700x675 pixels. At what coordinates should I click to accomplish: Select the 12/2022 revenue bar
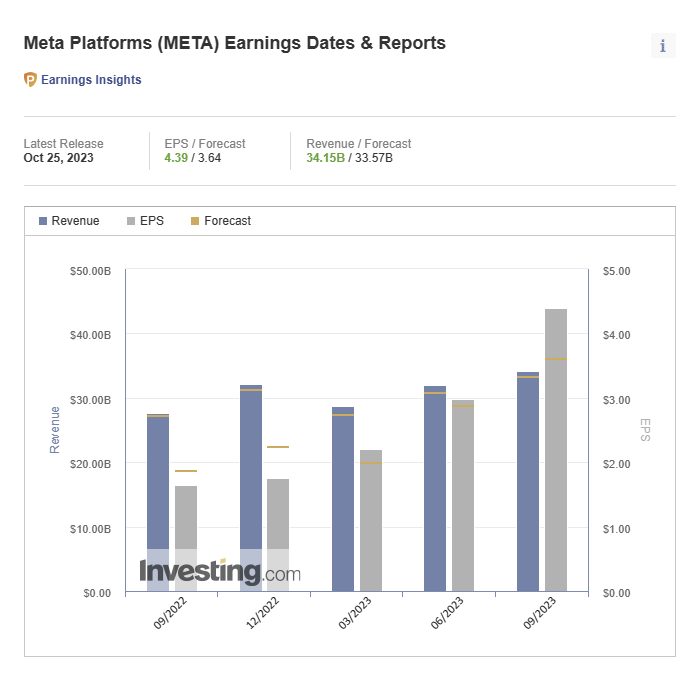tap(251, 488)
